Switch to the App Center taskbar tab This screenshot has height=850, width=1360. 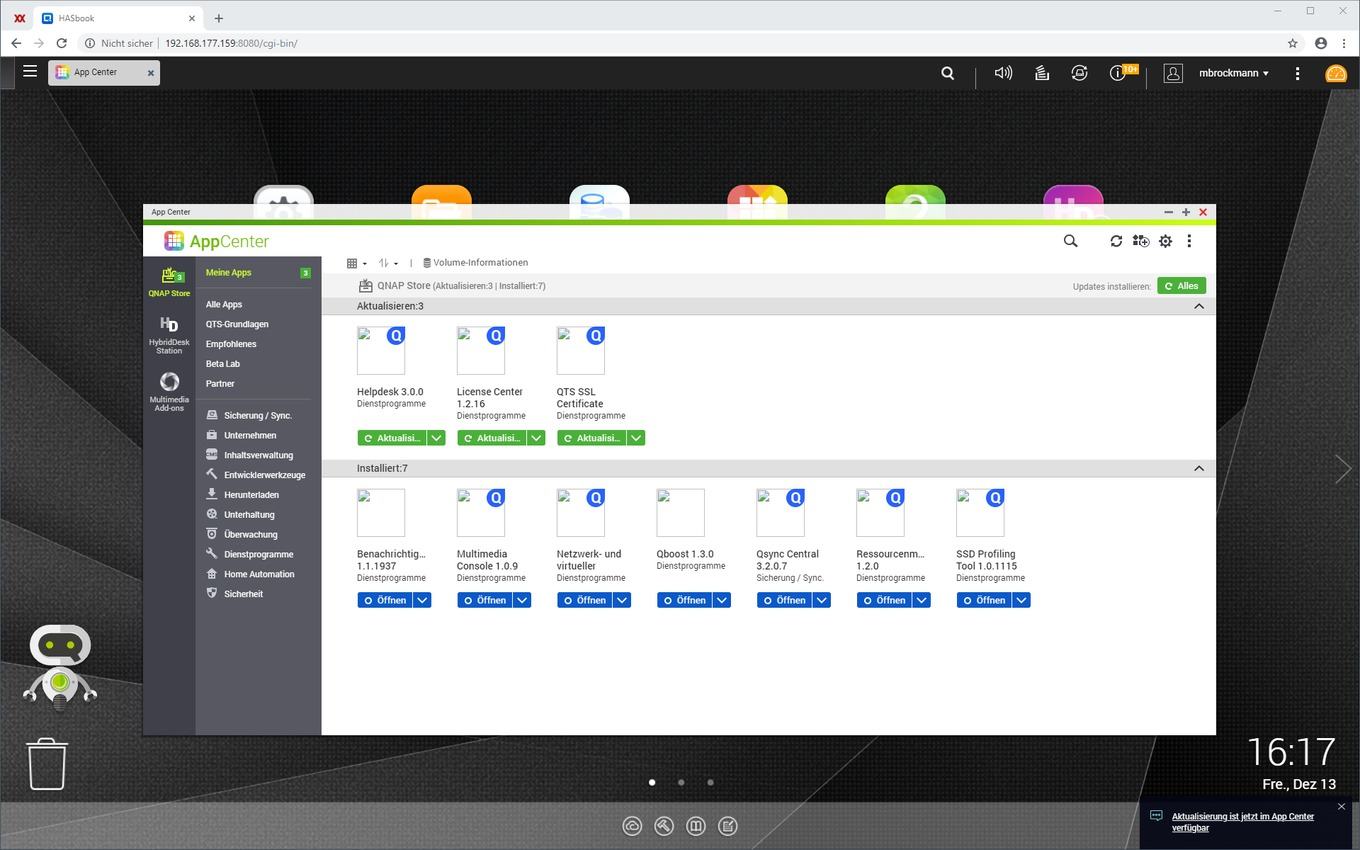95,72
